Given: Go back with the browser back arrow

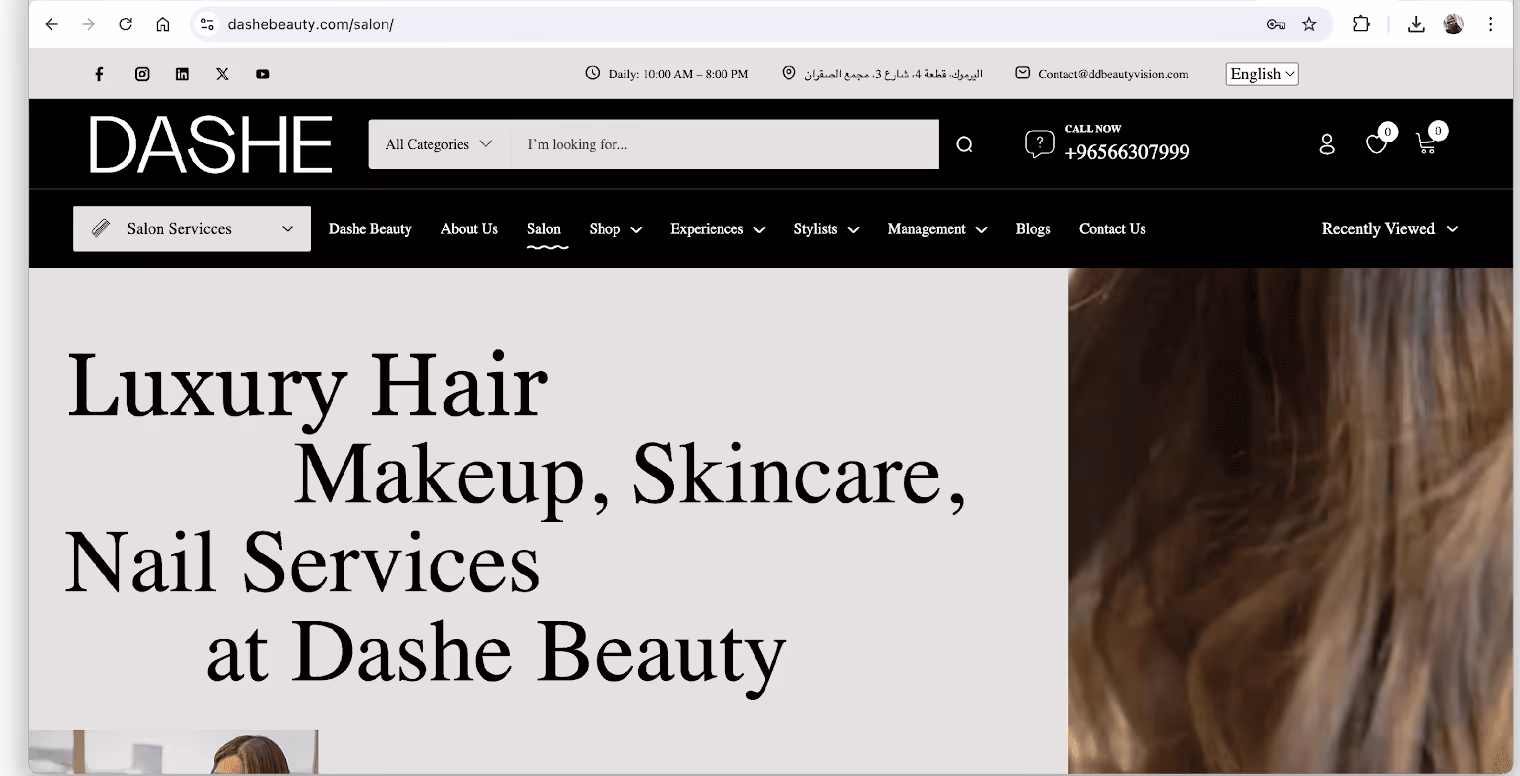Looking at the screenshot, I should click(51, 24).
